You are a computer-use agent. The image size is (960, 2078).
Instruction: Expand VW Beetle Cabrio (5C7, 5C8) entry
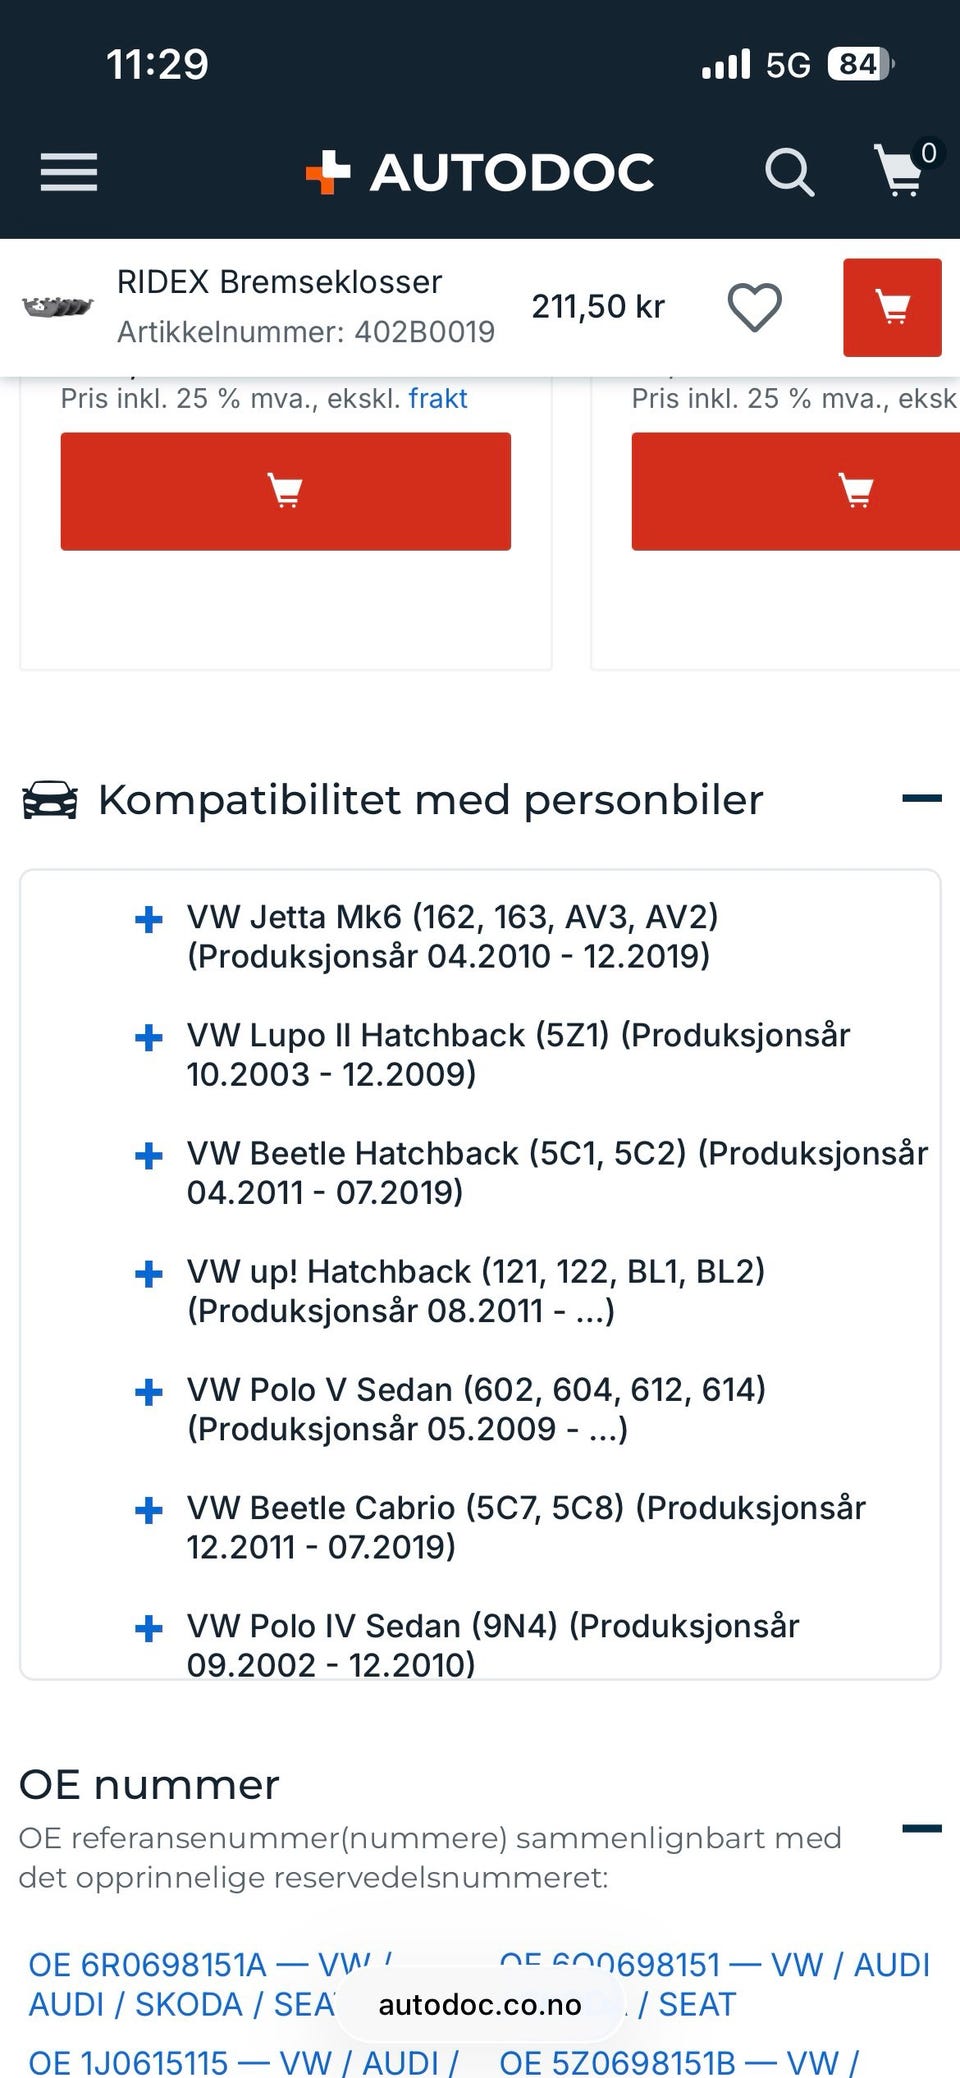149,1509
